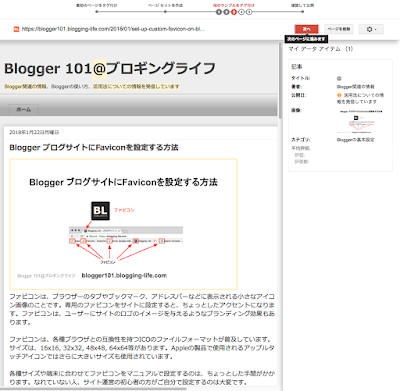Select sample page step 4 circle
Image resolution: width=400 pixels, height=391 pixels.
click(x=242, y=12)
